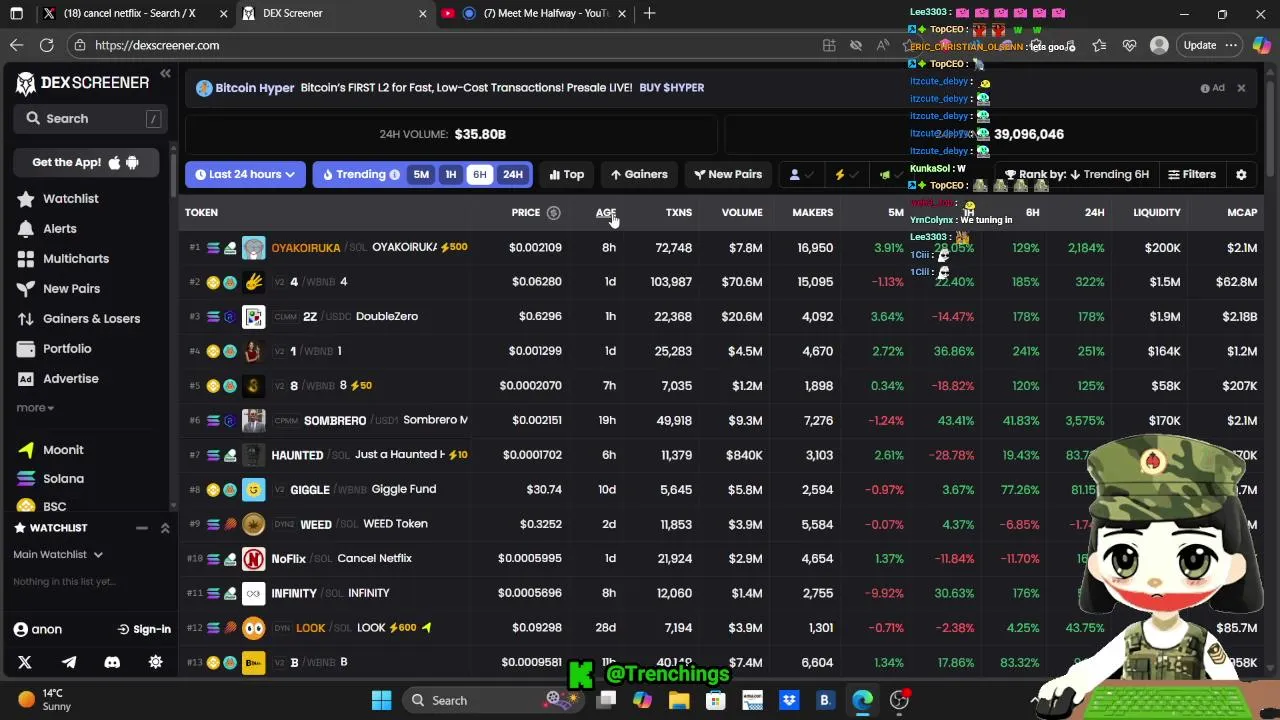Focus the sidebar Search field
This screenshot has width=1280, height=720.
pyautogui.click(x=90, y=118)
